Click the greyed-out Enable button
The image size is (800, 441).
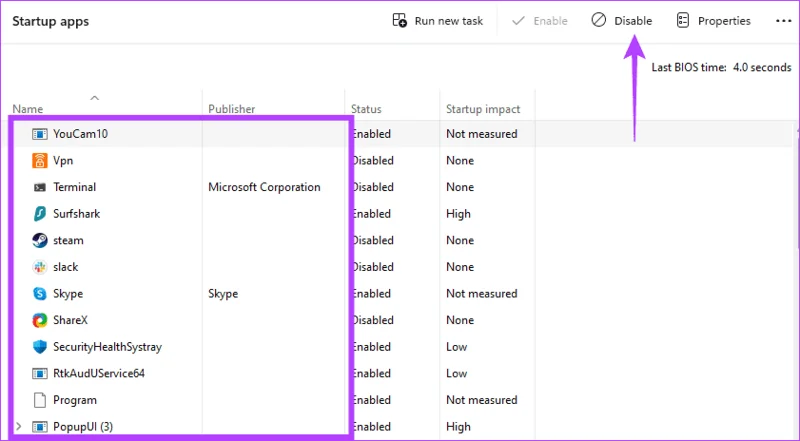[540, 21]
